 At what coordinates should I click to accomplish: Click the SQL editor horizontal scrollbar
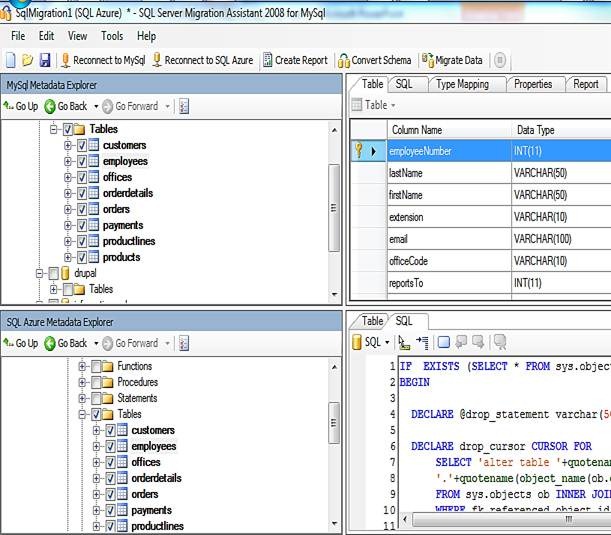tap(508, 519)
